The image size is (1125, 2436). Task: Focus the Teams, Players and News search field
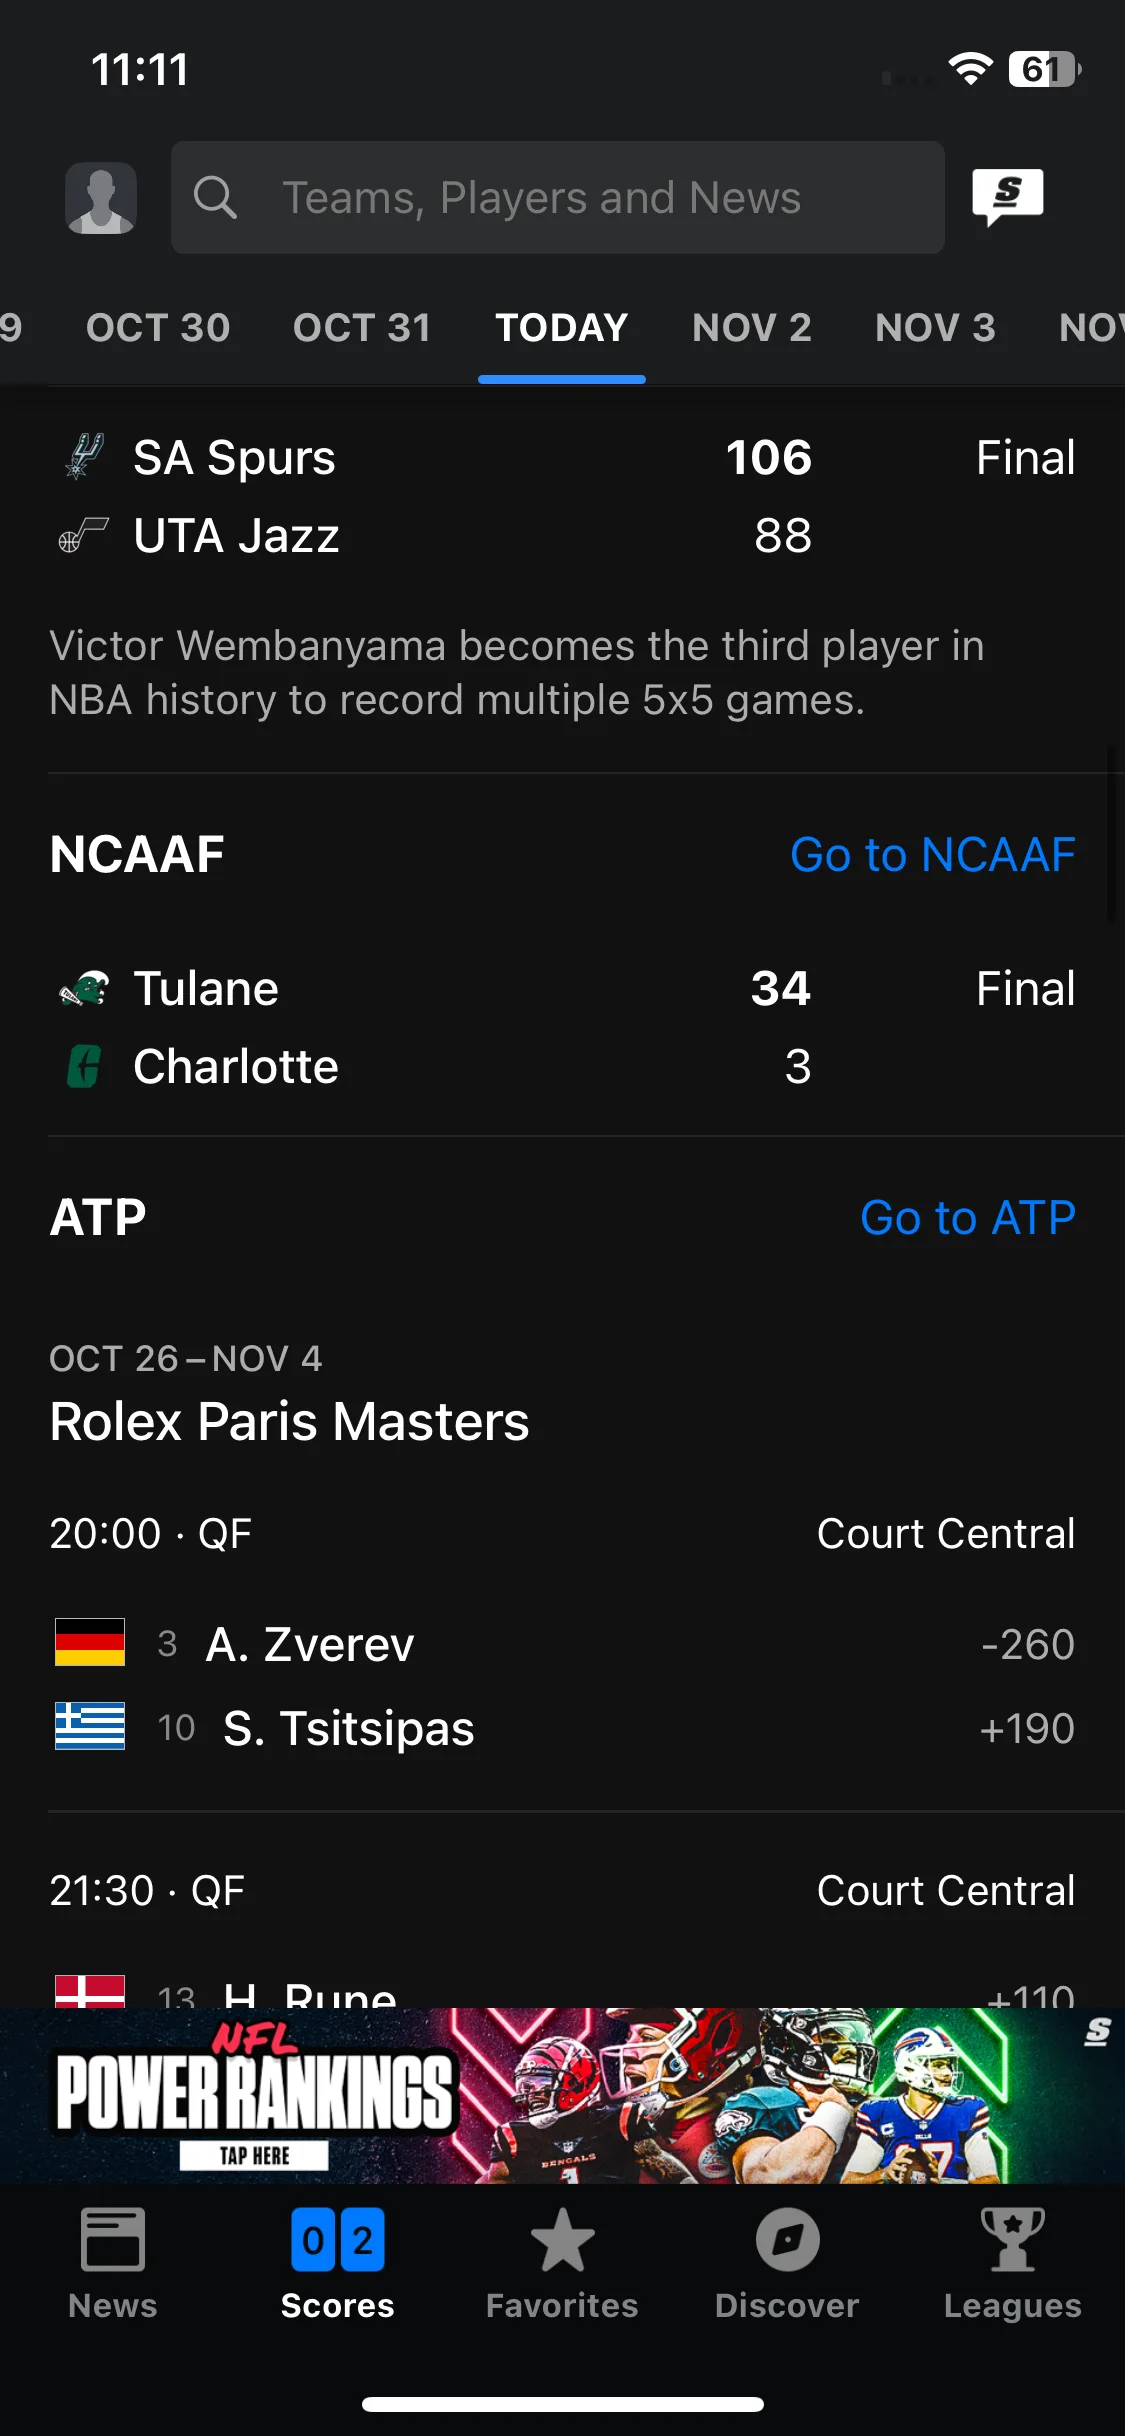(x=558, y=197)
